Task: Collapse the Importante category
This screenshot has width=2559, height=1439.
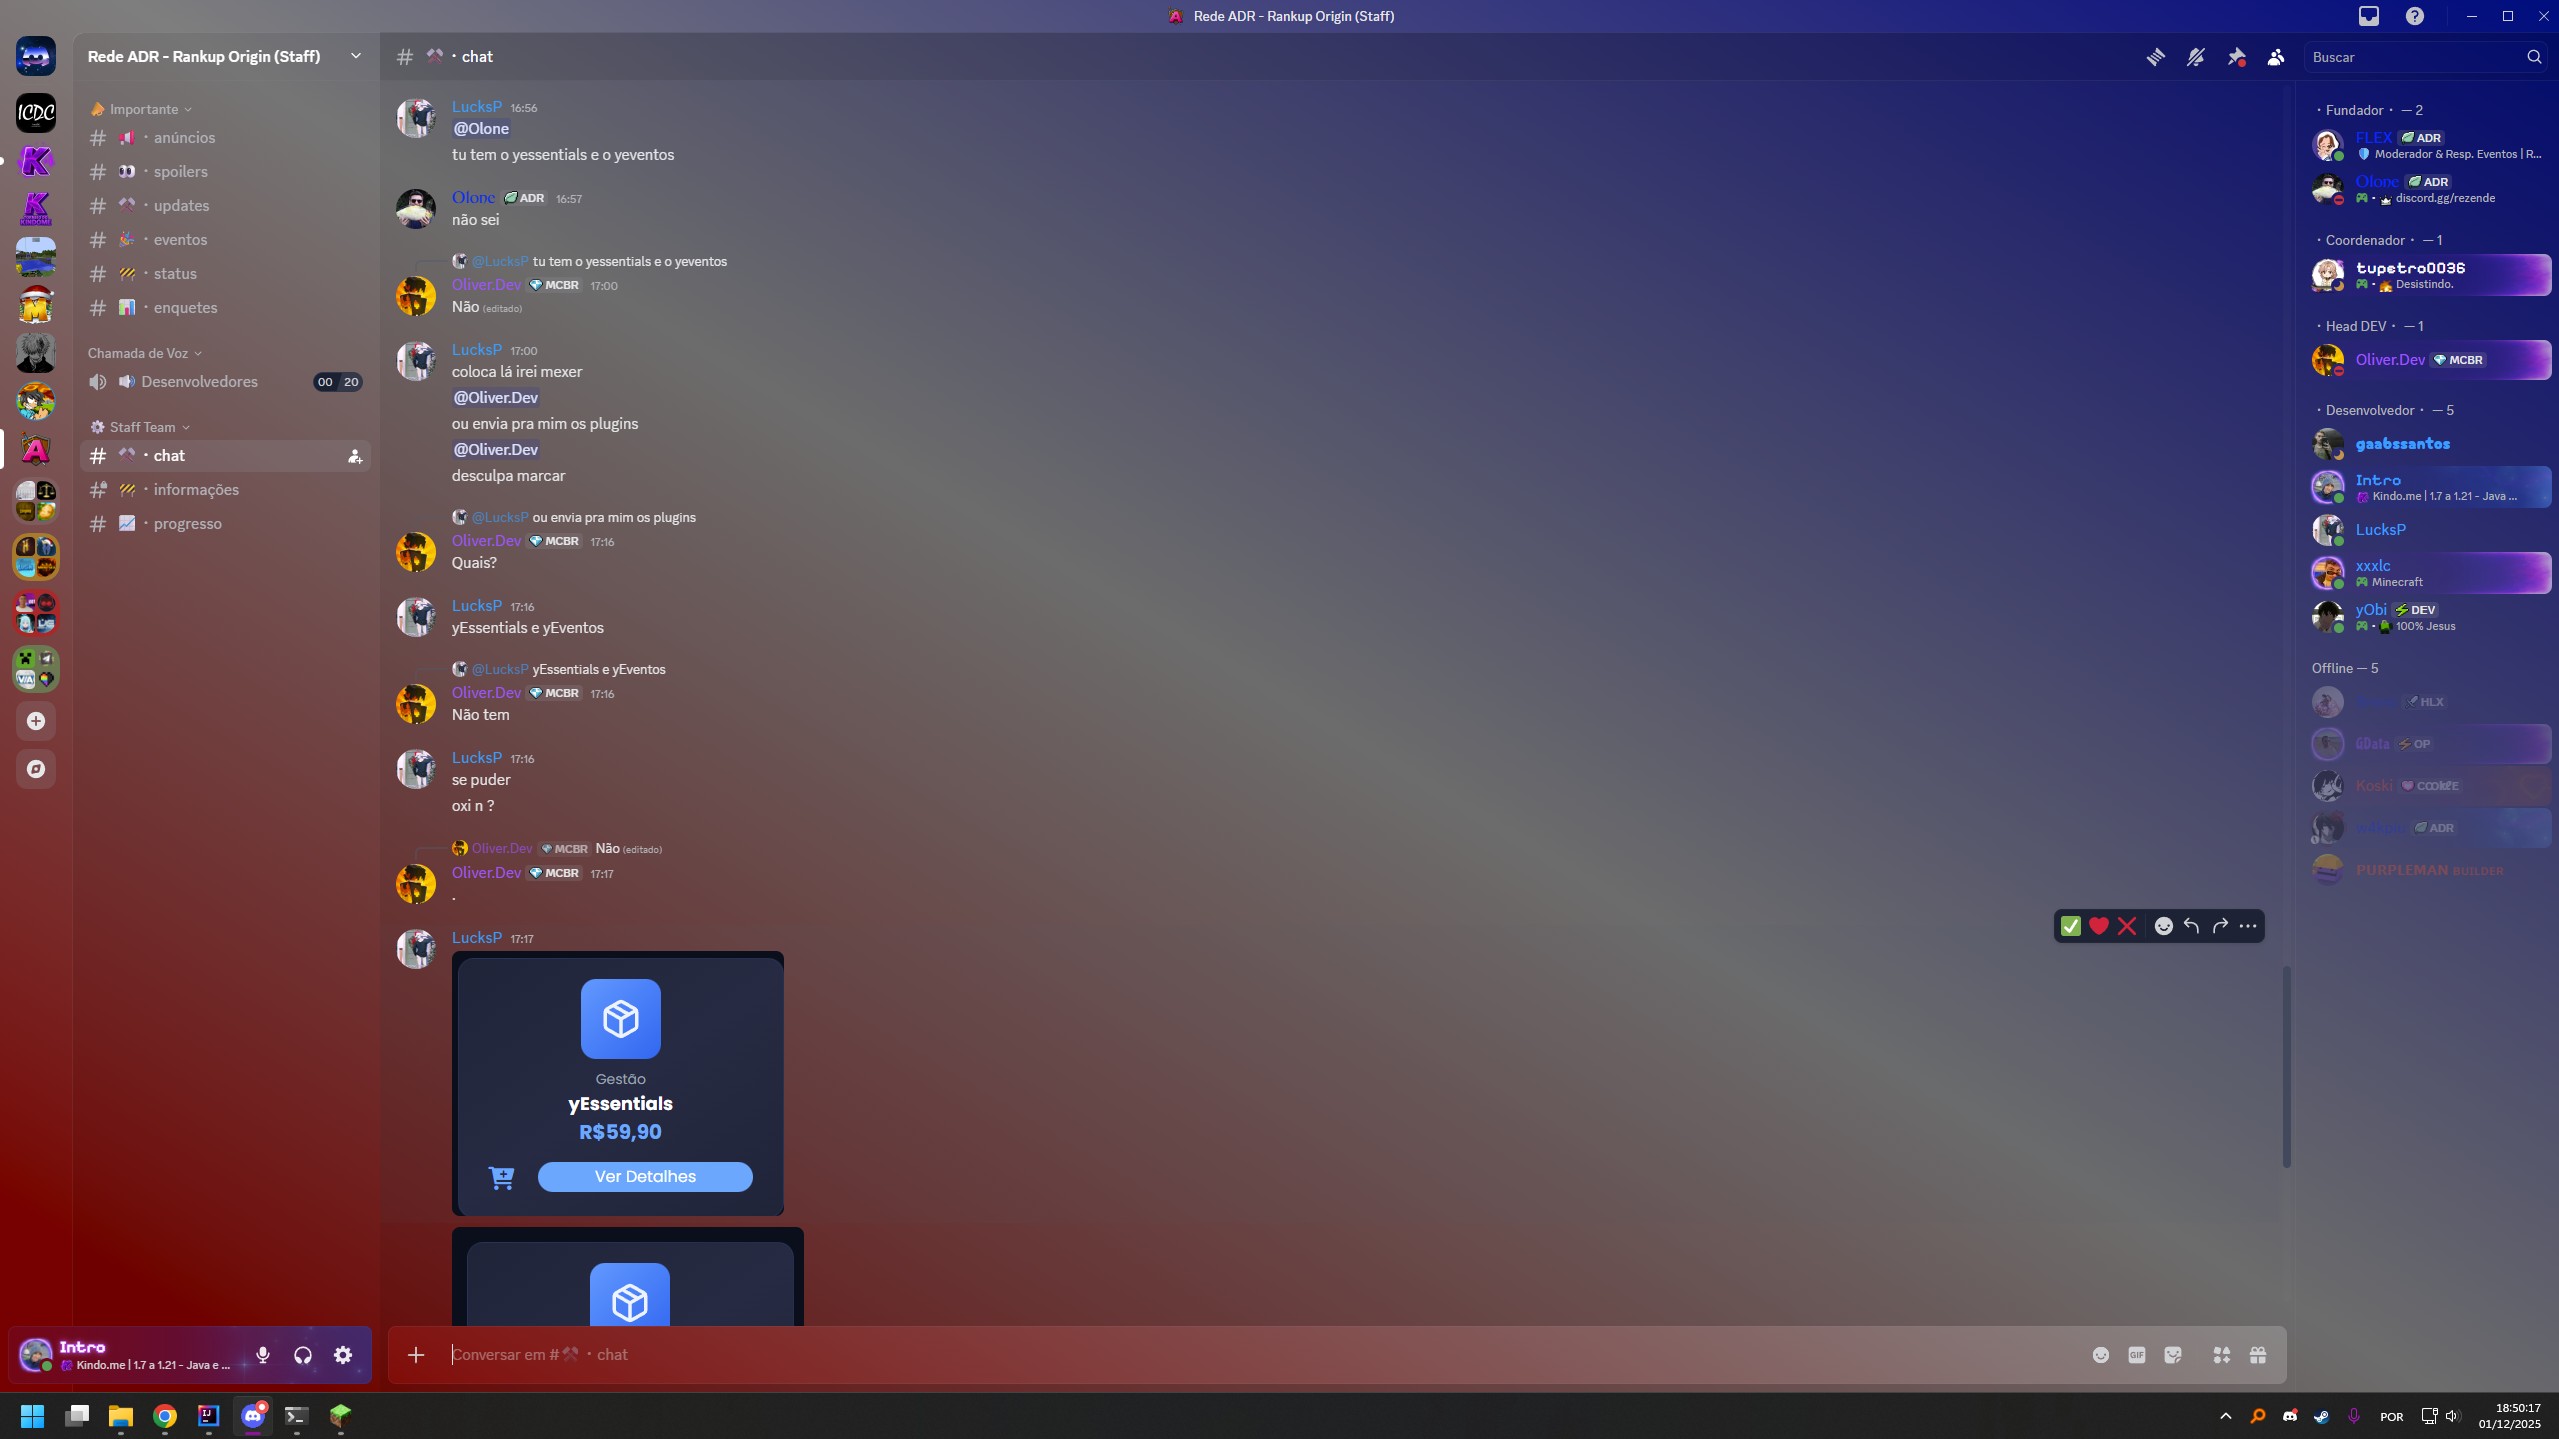Action: pos(143,109)
